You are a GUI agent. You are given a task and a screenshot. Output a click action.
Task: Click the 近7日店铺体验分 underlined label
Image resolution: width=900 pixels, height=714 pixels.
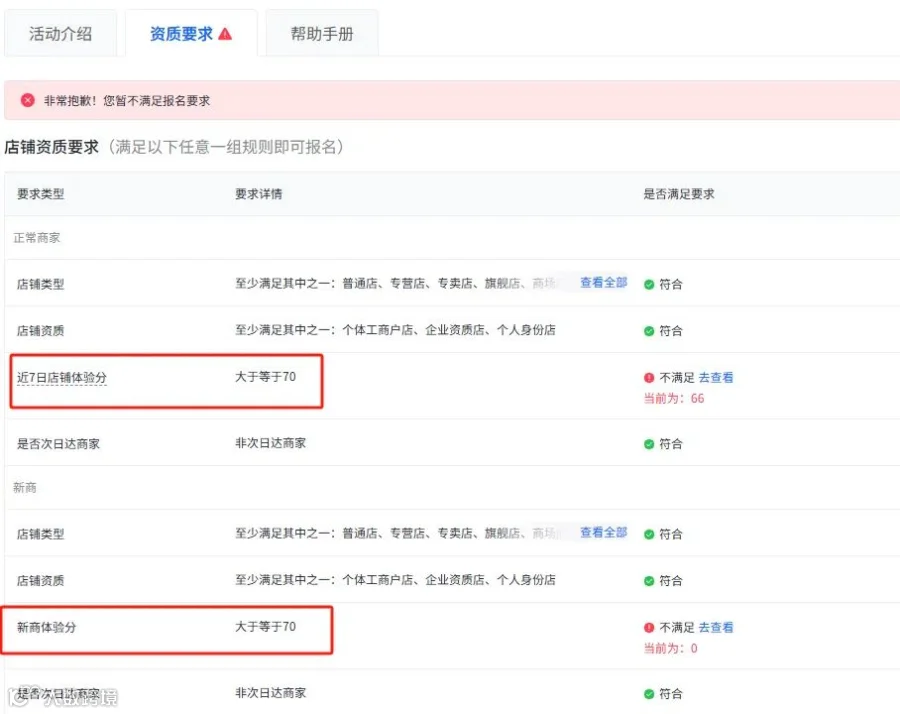coord(62,377)
